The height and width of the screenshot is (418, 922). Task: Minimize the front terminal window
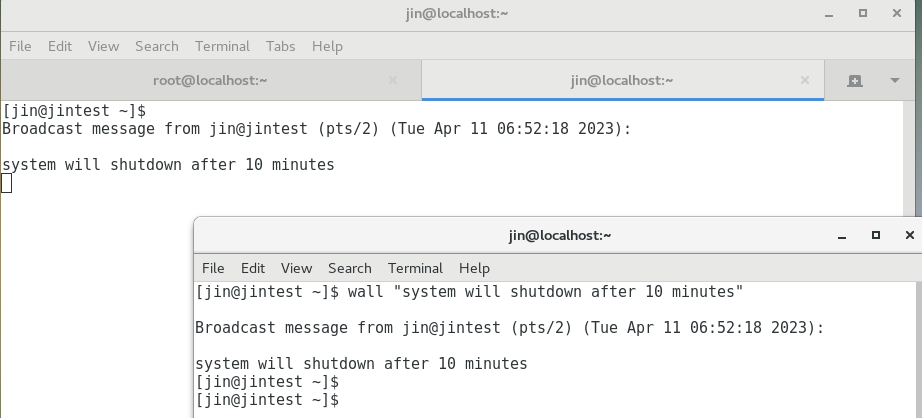click(841, 236)
